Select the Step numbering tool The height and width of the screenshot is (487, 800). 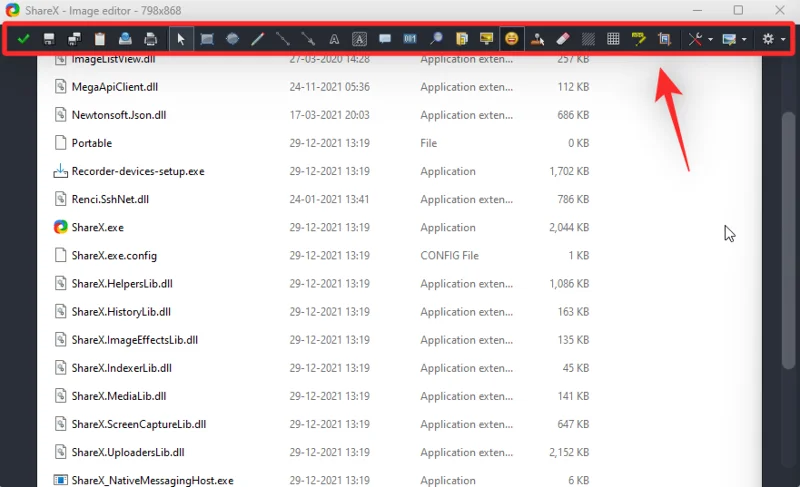click(x=410, y=39)
